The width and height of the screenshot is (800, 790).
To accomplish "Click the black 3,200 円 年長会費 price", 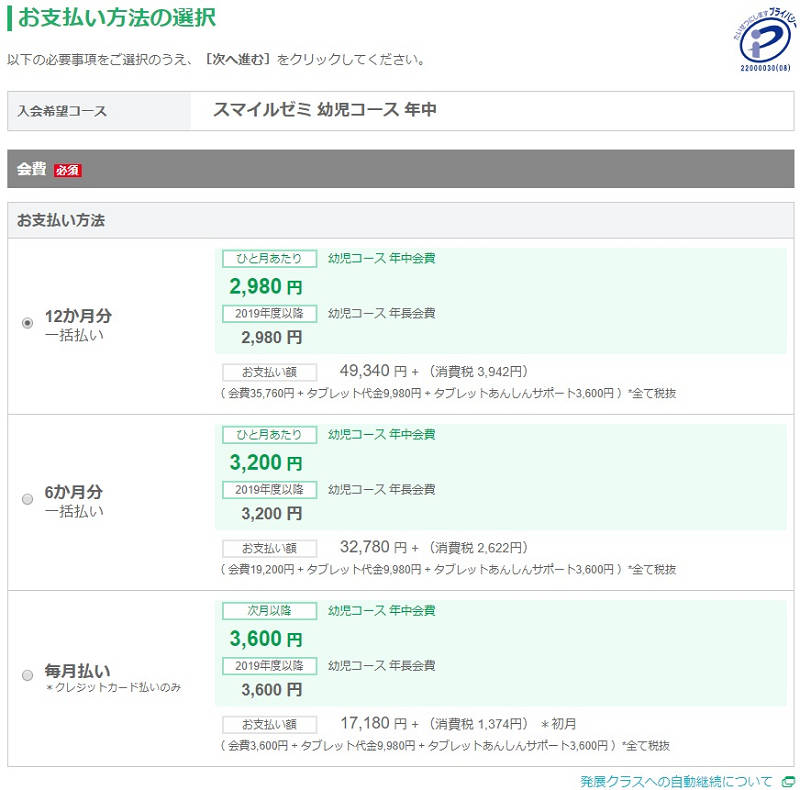I will pos(271,513).
